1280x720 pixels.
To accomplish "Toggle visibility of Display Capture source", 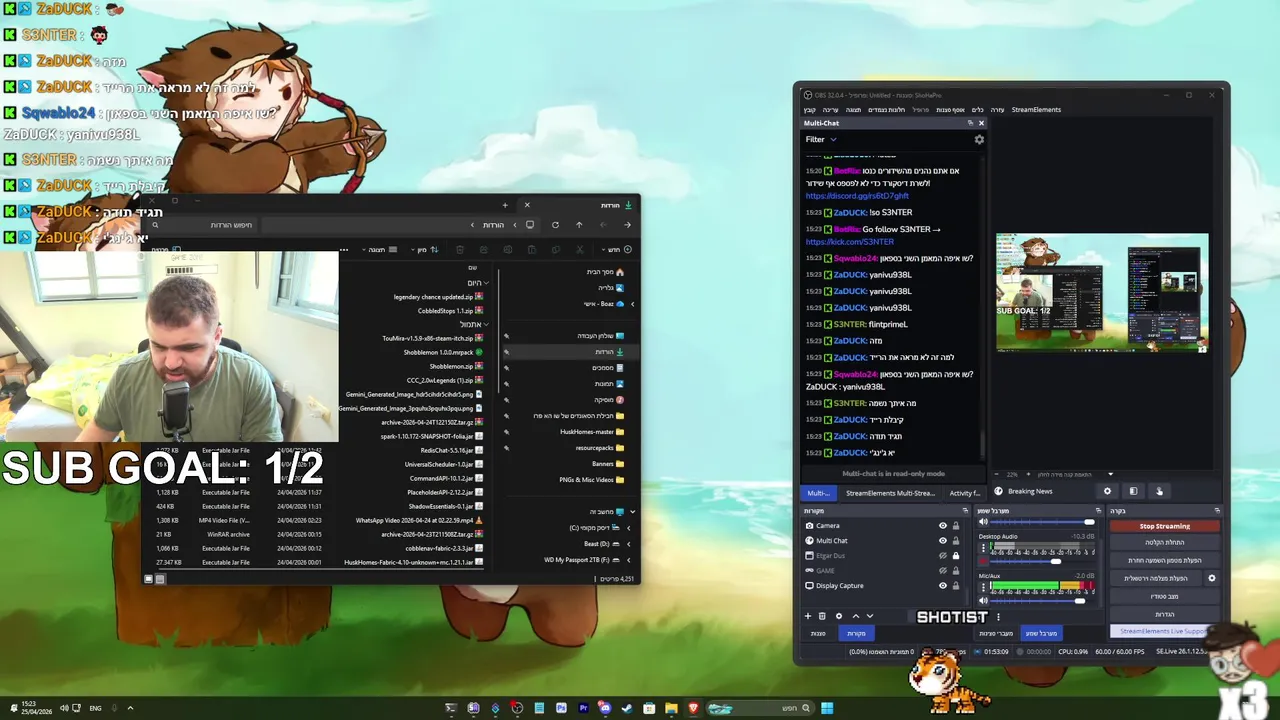I will (942, 586).
